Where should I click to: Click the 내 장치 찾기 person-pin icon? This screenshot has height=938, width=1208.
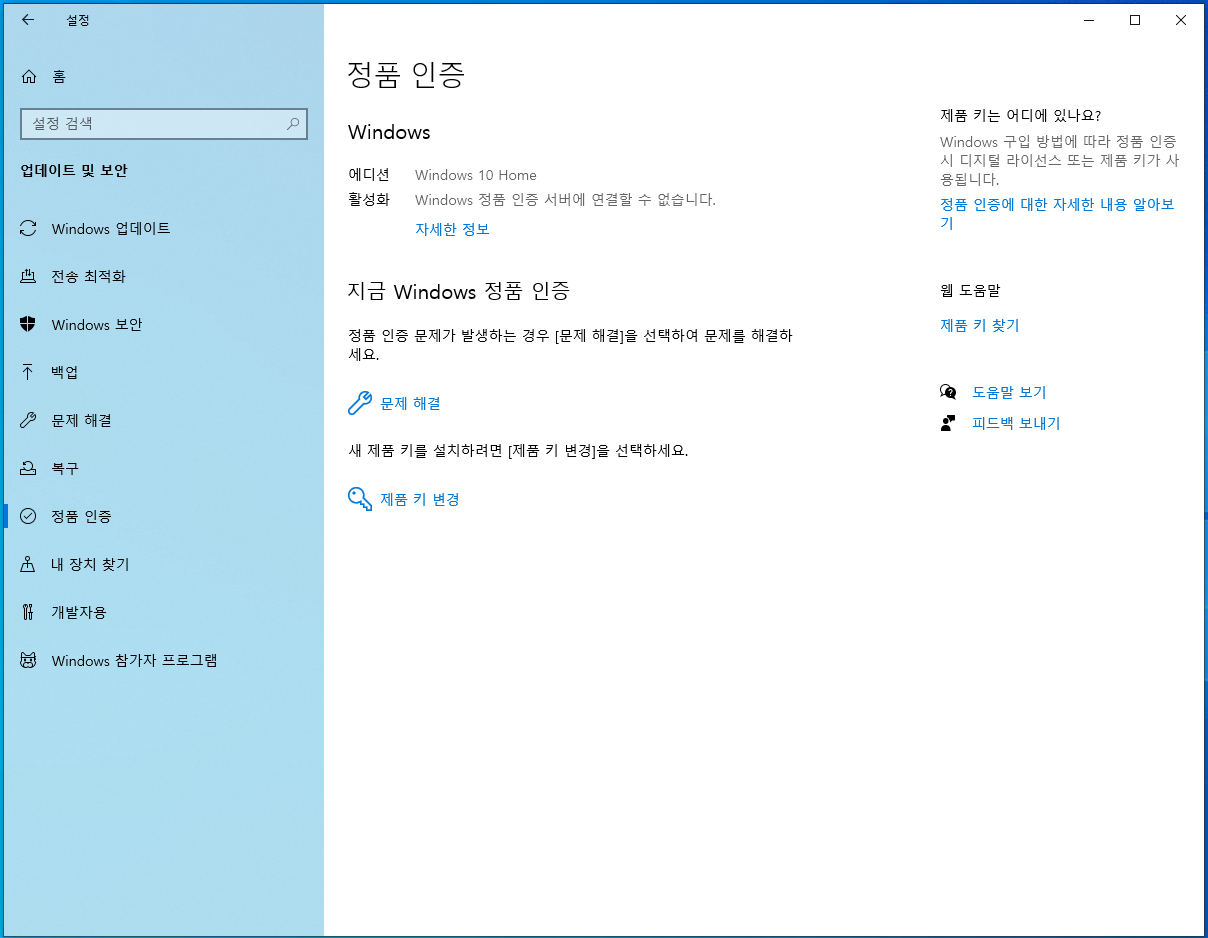pyautogui.click(x=29, y=565)
